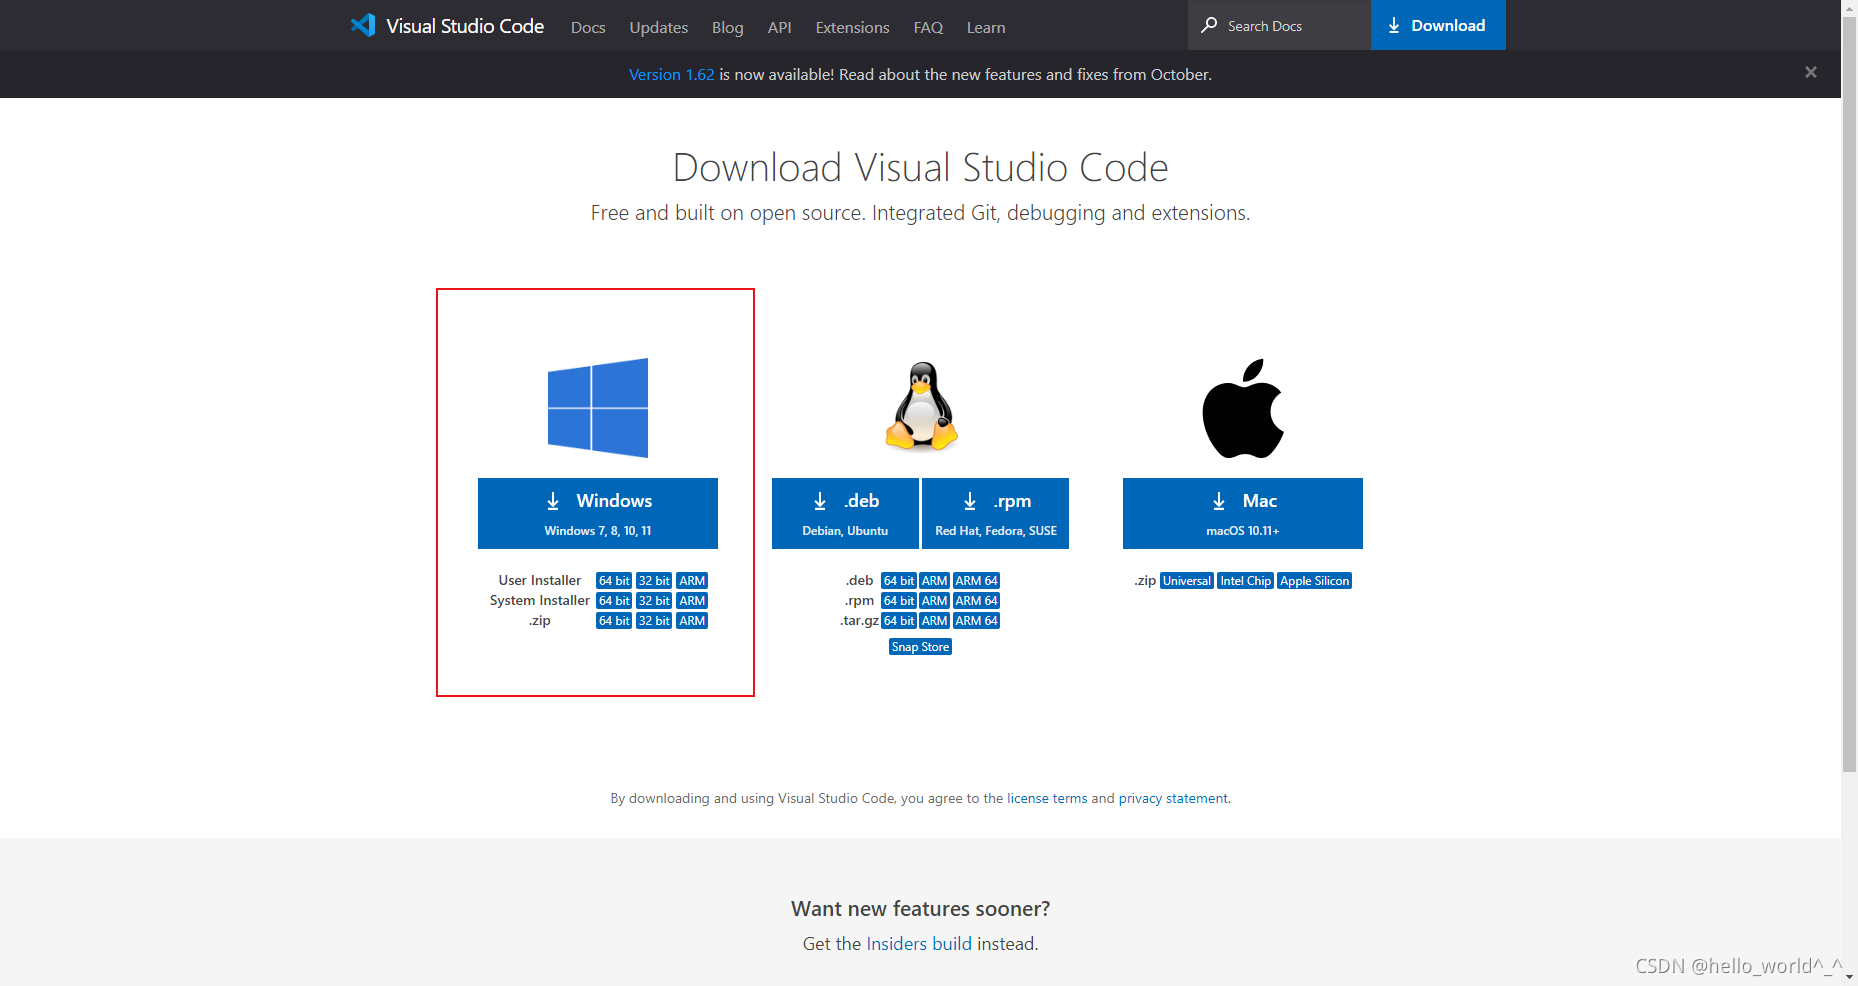Download the .deb Debian, Ubuntu package
The image size is (1858, 986).
click(845, 513)
